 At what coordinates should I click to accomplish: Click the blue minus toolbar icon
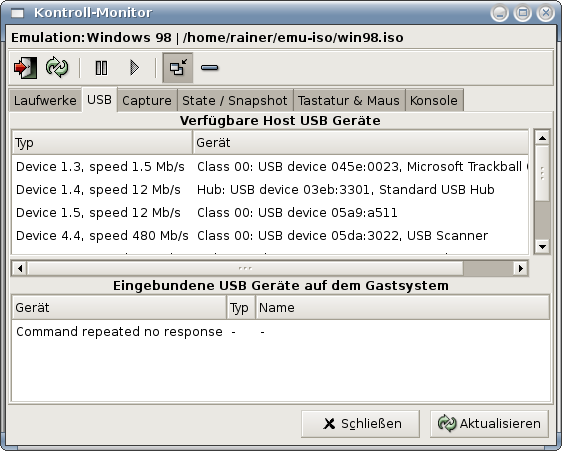pos(210,67)
